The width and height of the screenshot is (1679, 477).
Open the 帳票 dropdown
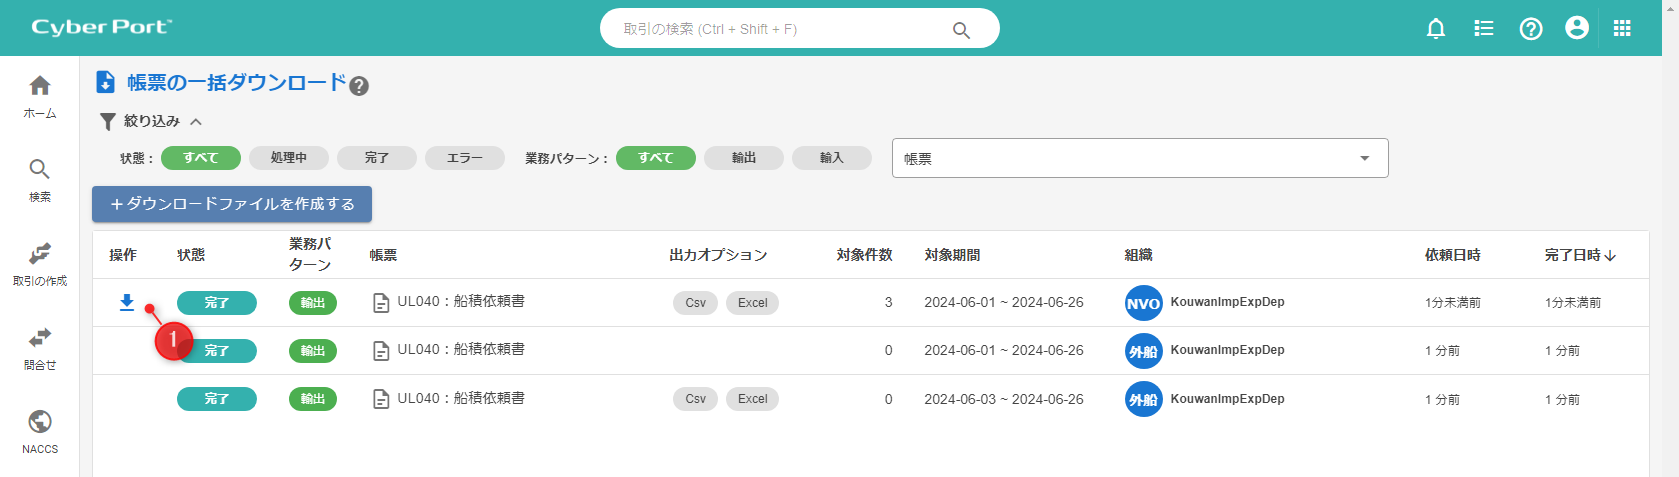1139,158
